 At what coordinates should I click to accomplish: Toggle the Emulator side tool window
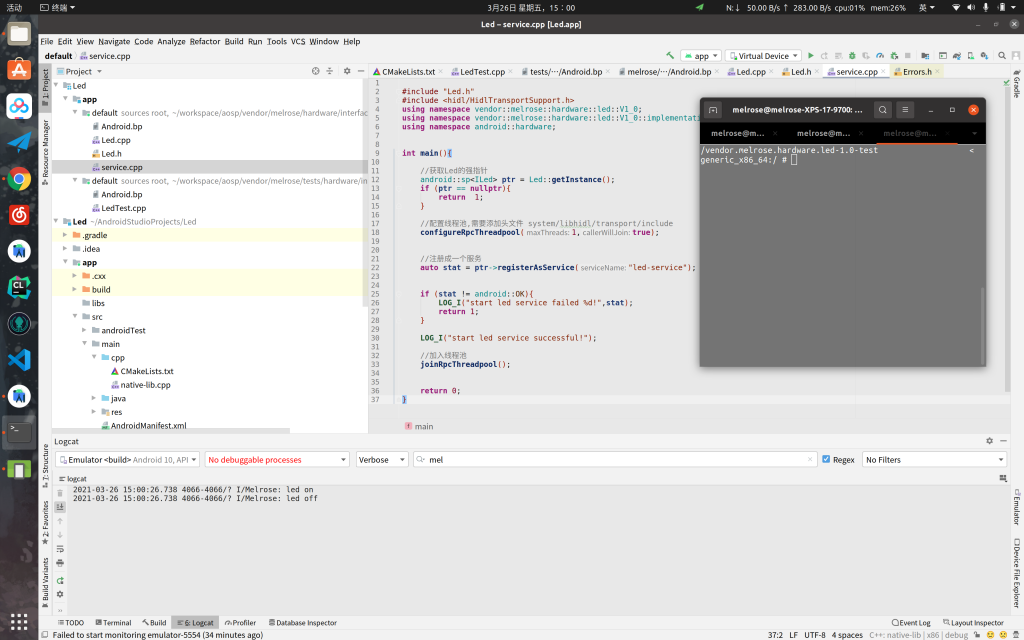click(1016, 507)
